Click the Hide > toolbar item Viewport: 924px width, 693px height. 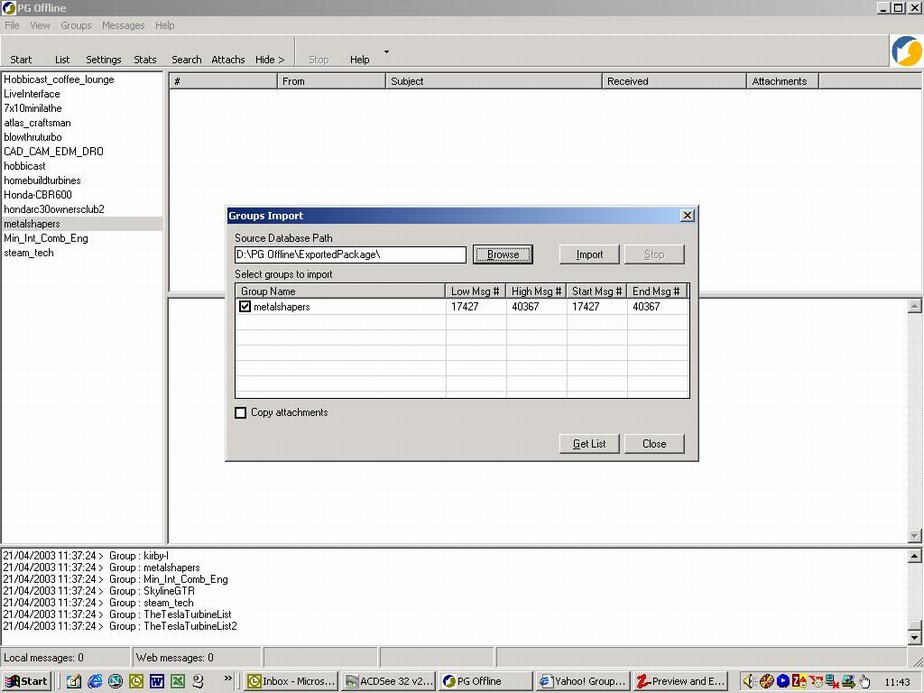[269, 60]
